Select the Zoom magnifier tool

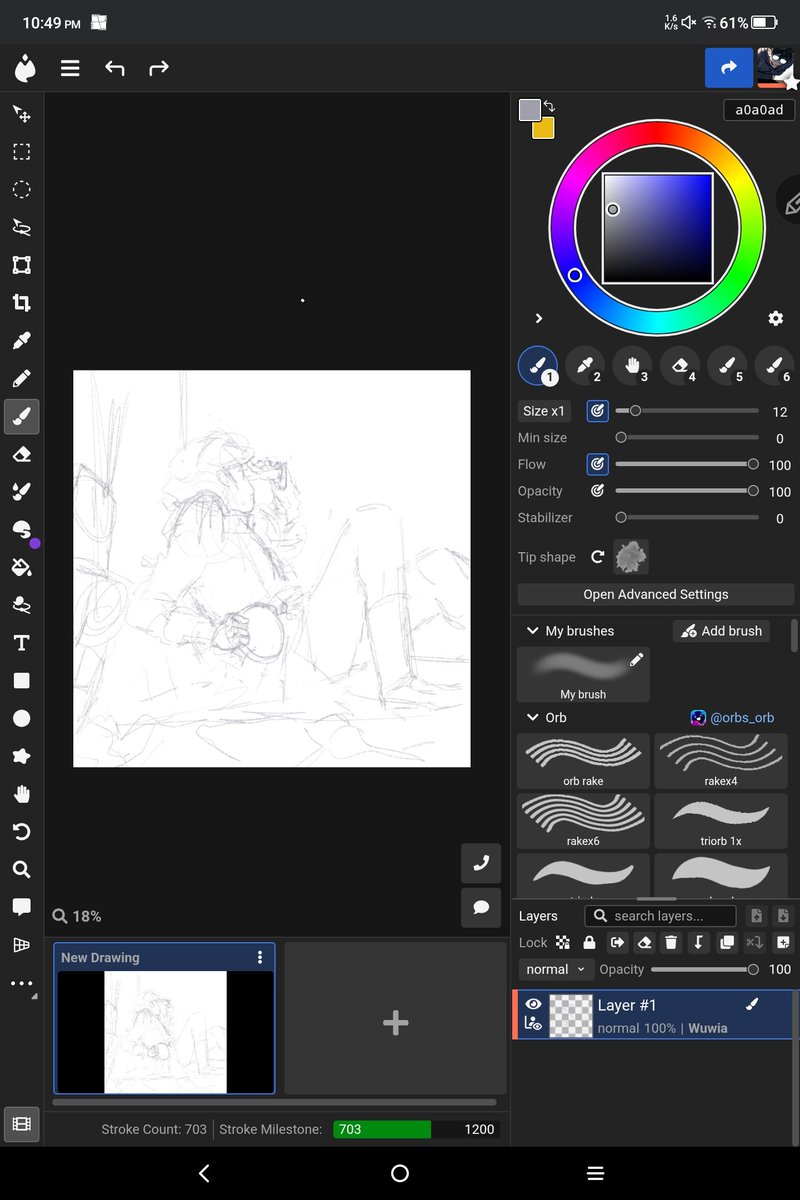coord(22,869)
